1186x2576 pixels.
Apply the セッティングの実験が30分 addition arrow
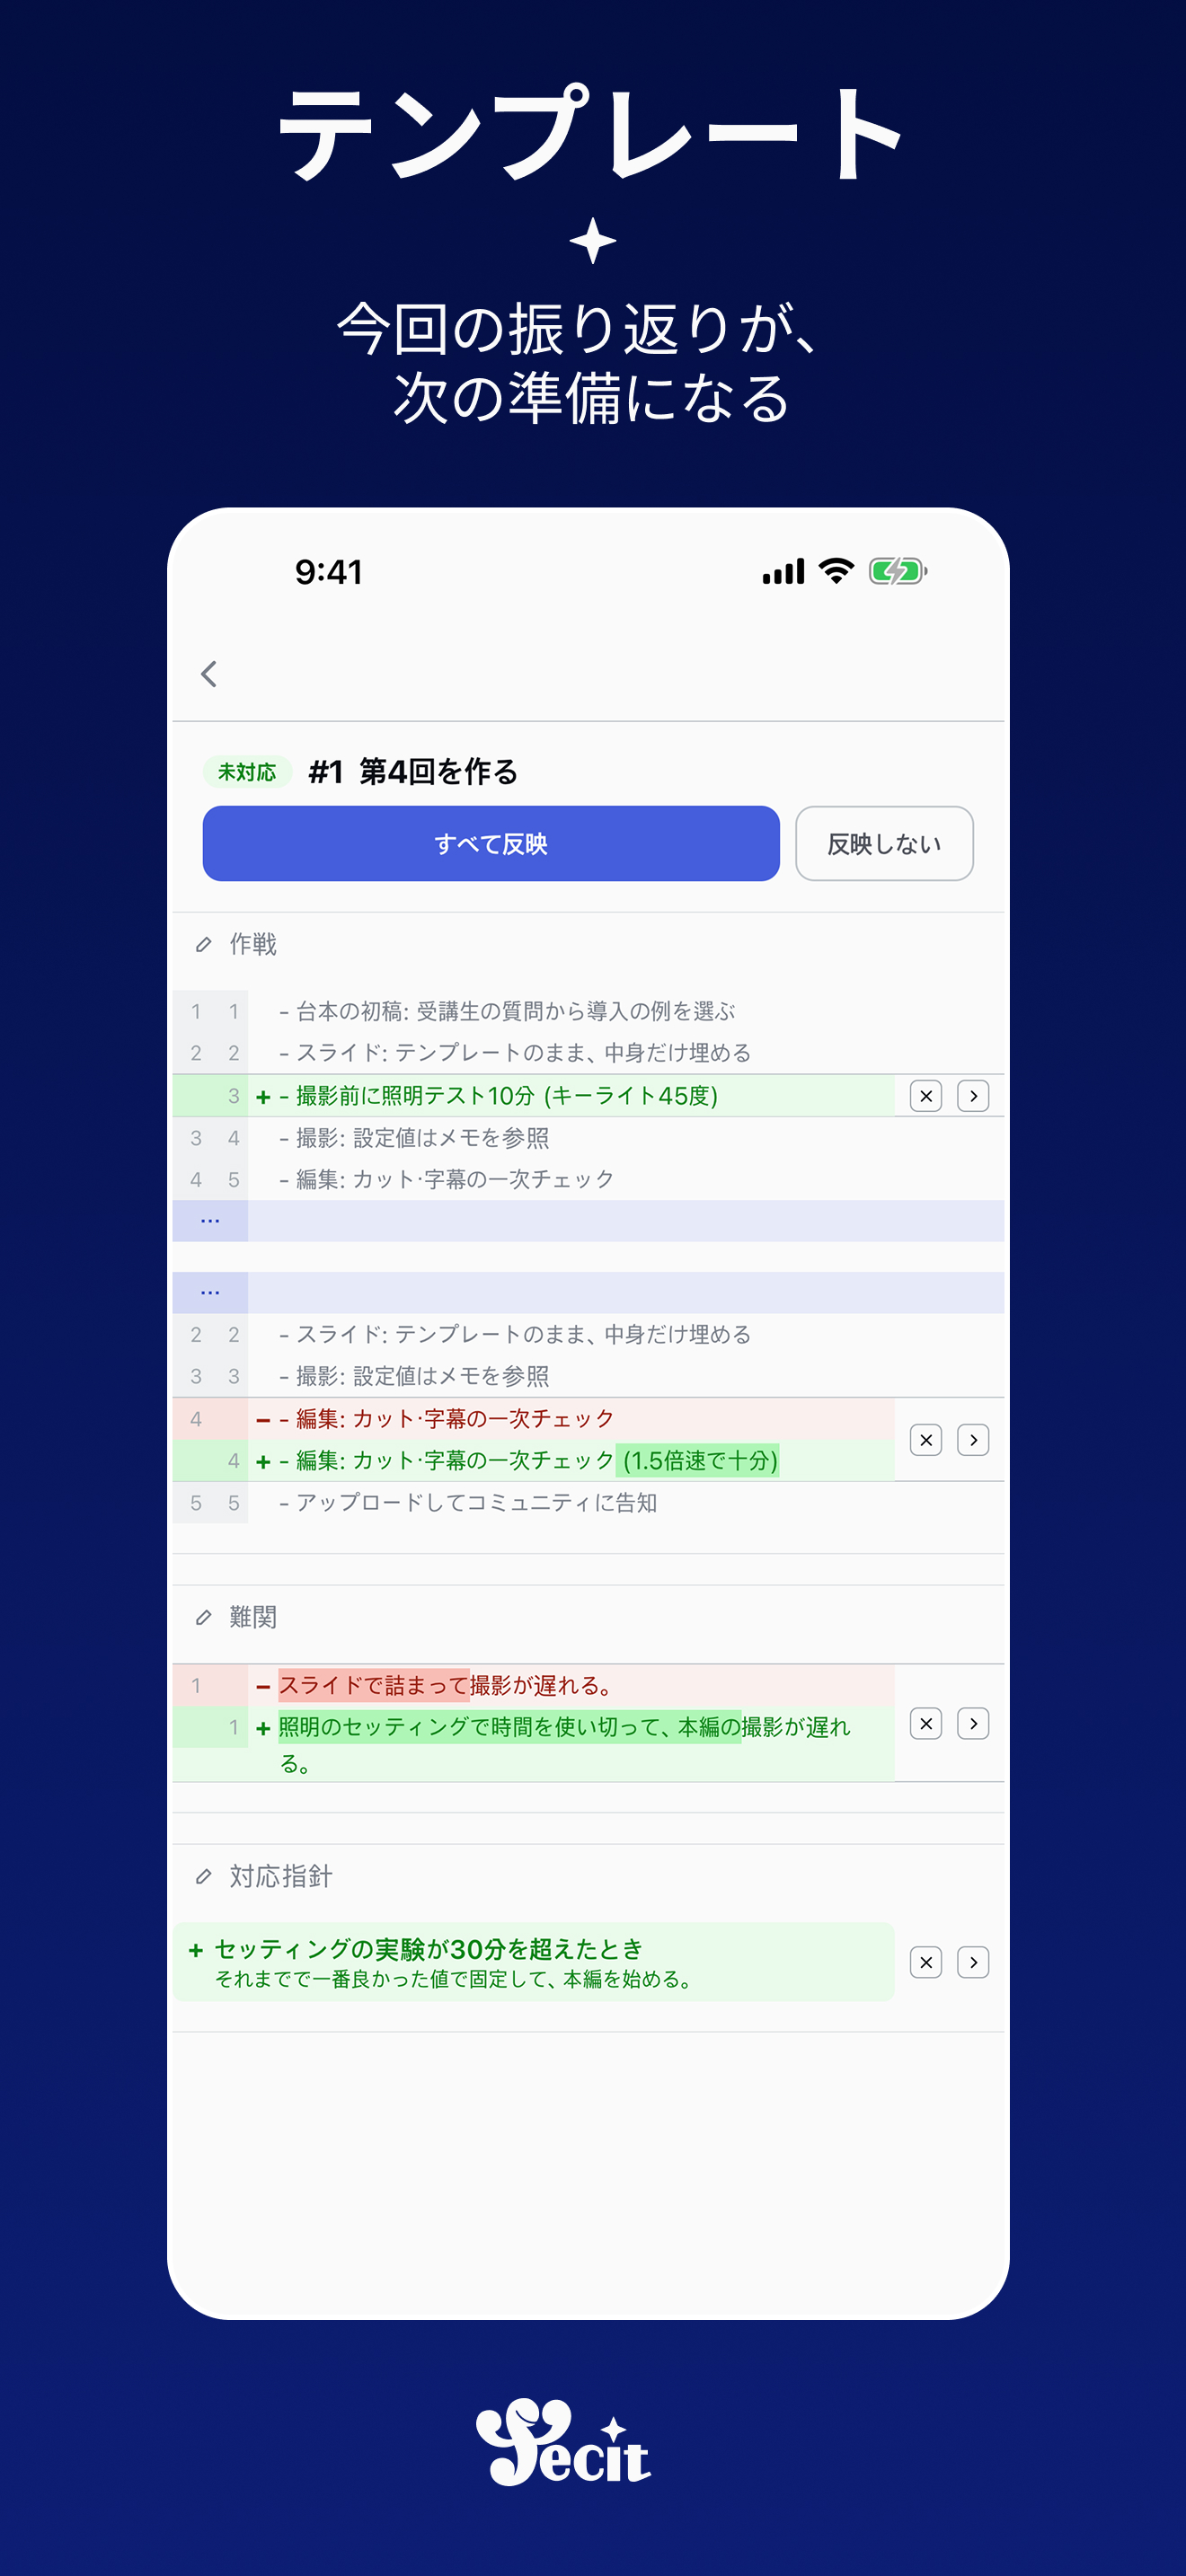[973, 1963]
